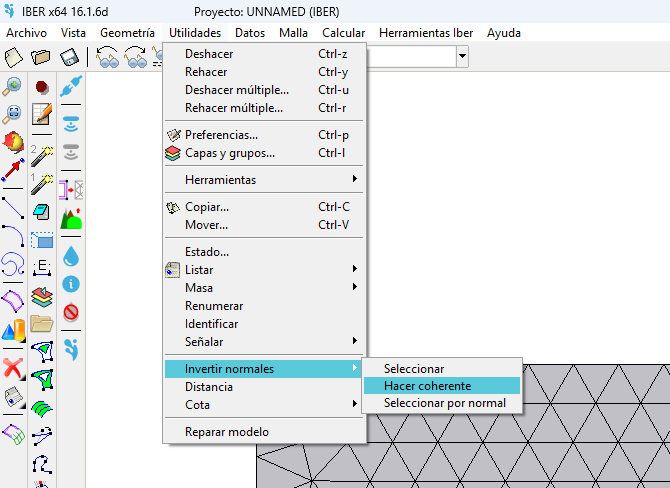
Task: Click the List entities document icon
Action: (x=13, y=397)
